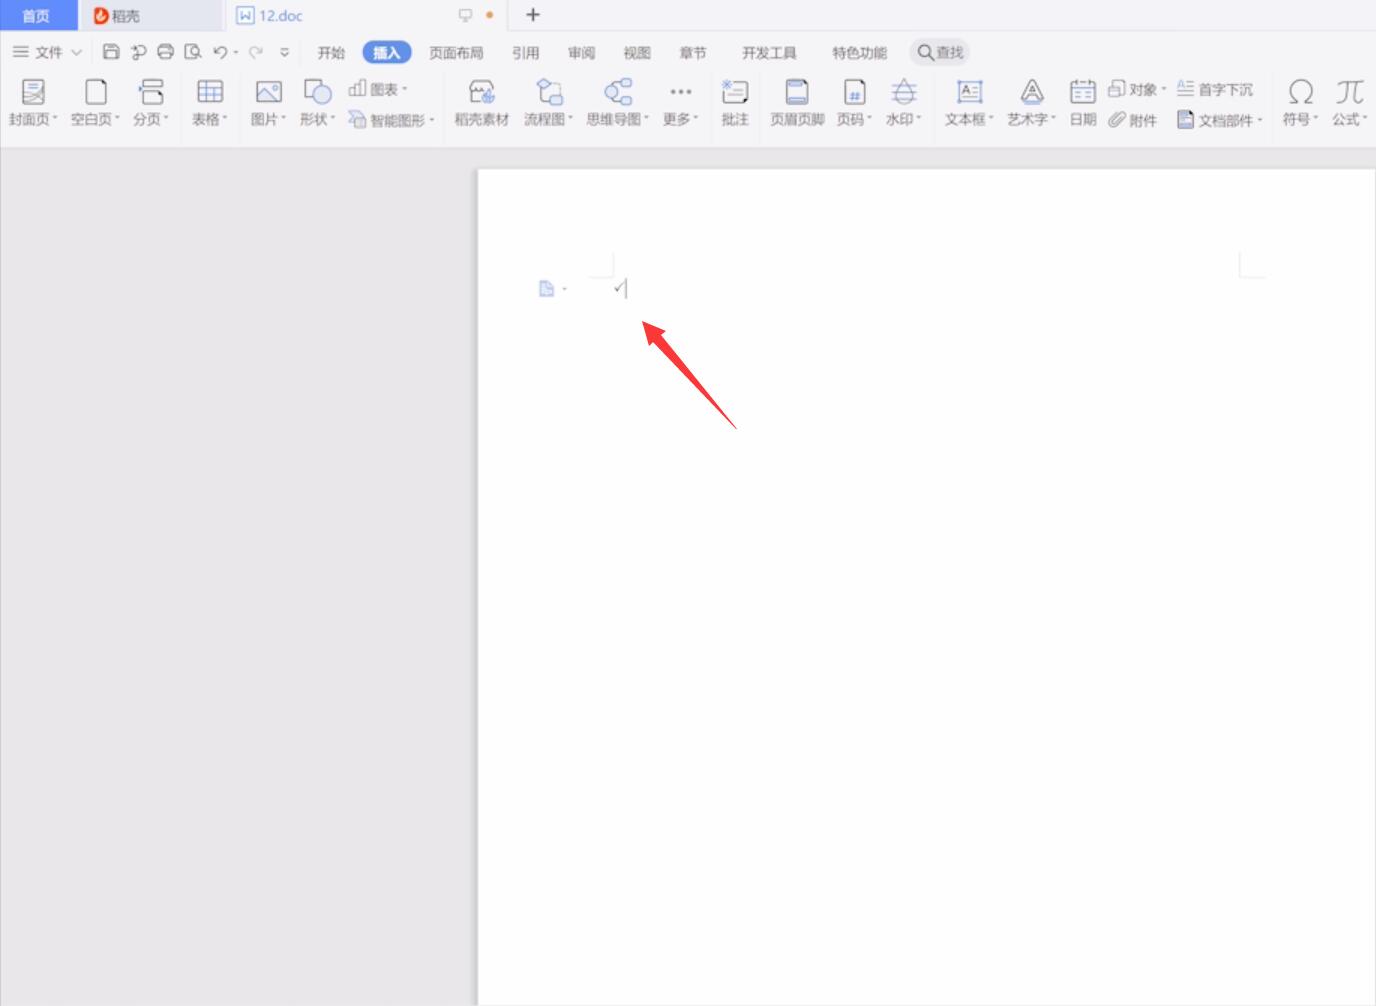The image size is (1376, 1006).
Task: Open the Special Features (特色功能) tab
Action: [859, 53]
